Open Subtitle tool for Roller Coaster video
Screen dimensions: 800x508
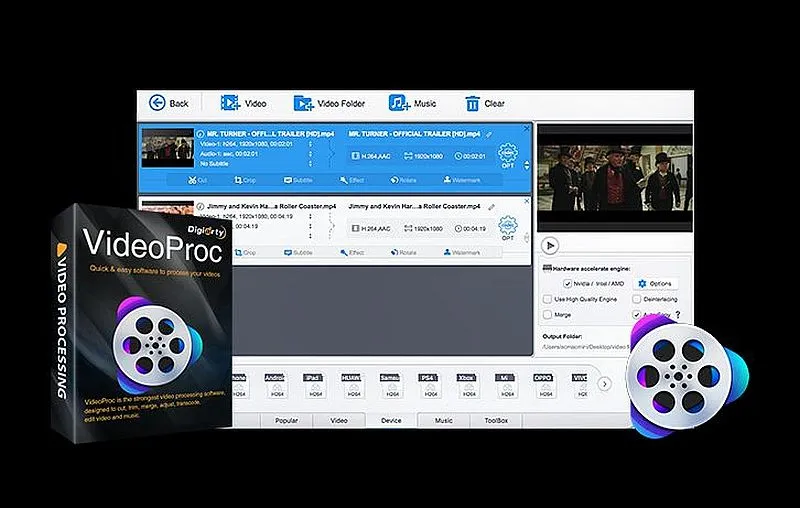click(298, 252)
